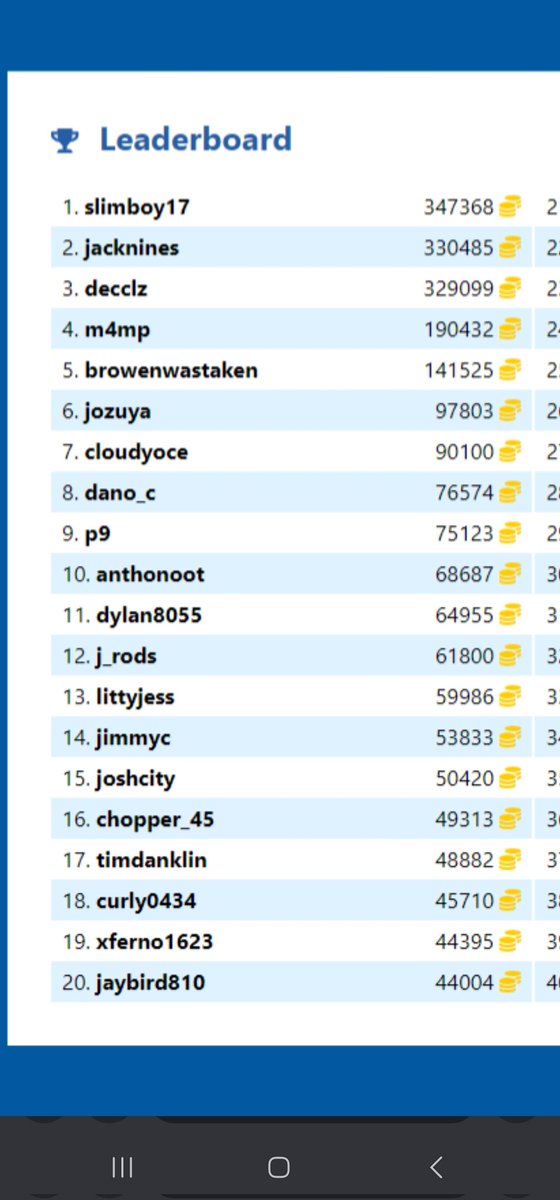560x1200 pixels.
Task: Select player name dano_c
Action: tap(120, 493)
